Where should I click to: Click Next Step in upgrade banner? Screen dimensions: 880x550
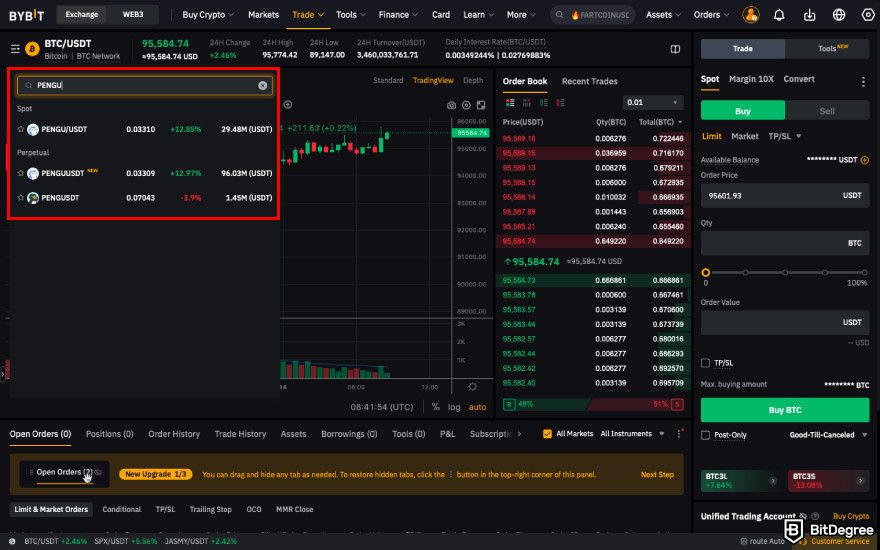tap(657, 475)
